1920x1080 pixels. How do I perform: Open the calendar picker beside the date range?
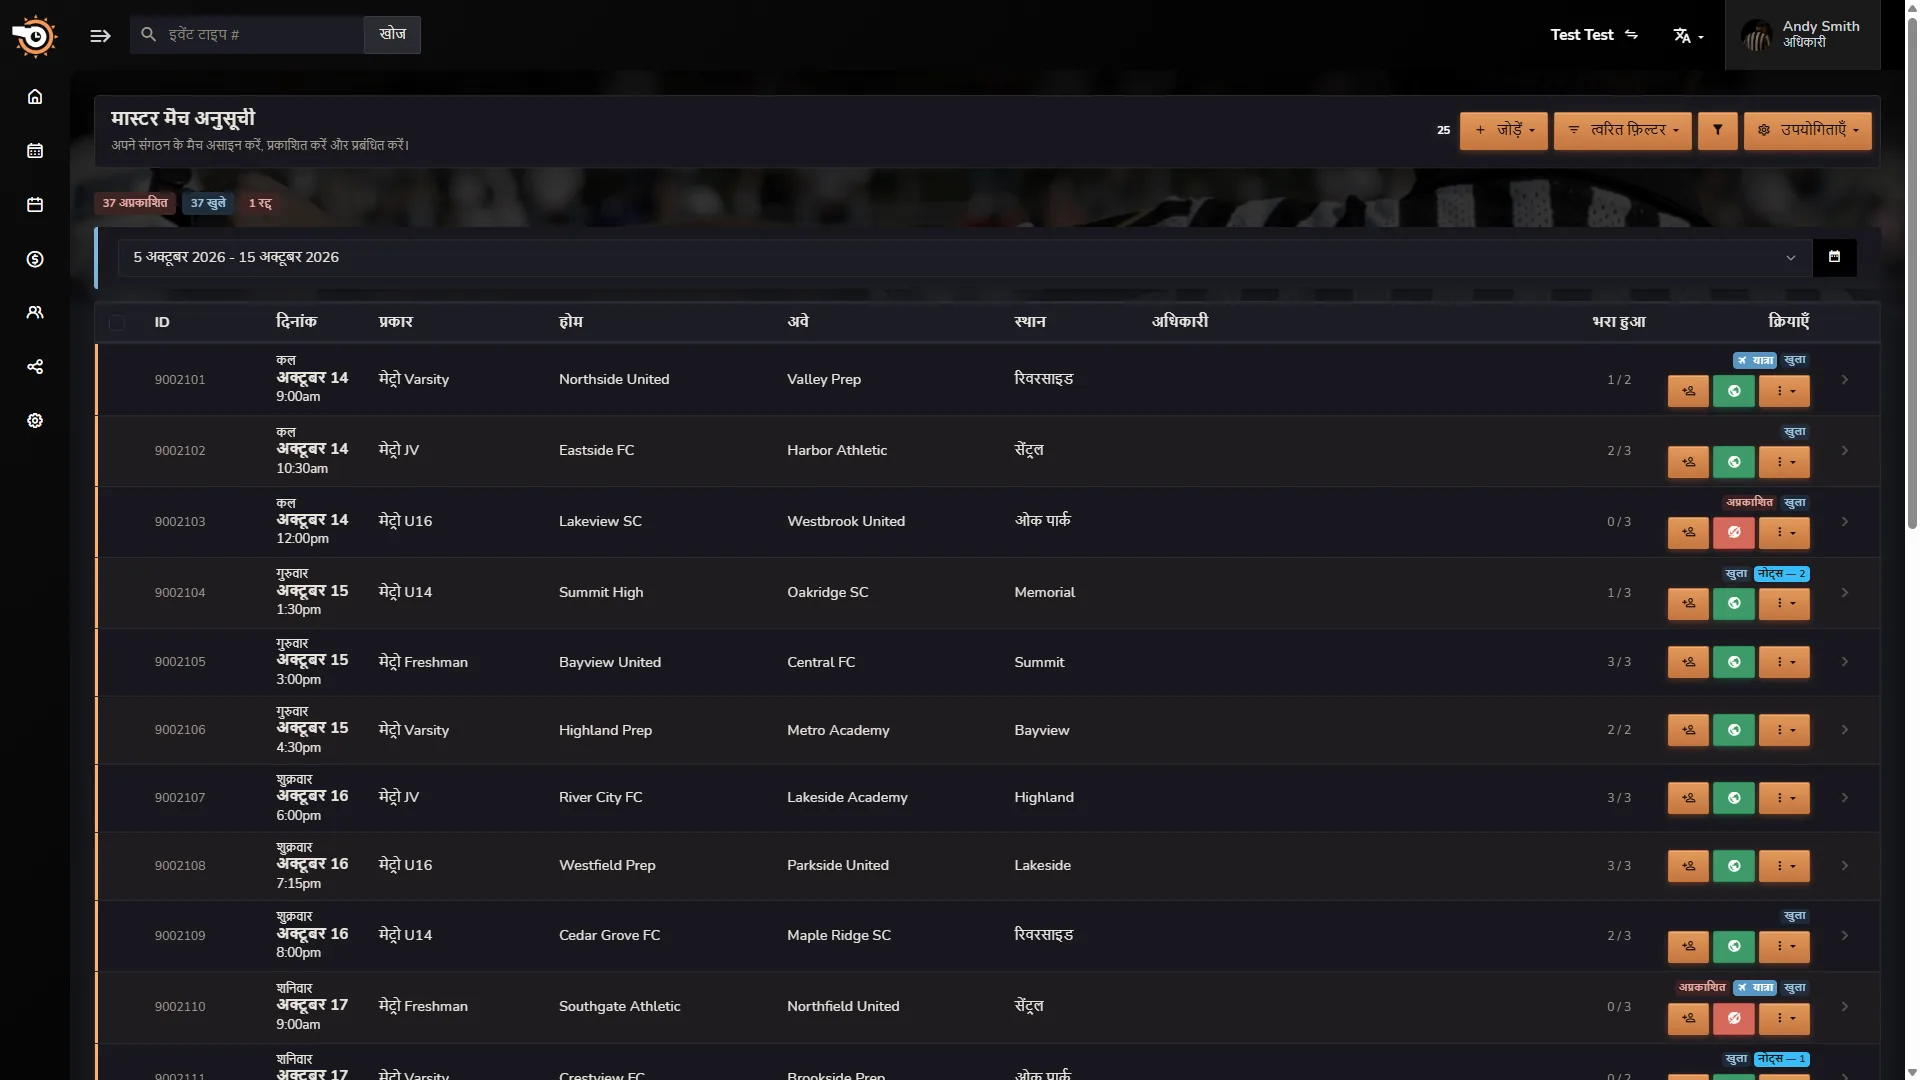click(x=1834, y=257)
